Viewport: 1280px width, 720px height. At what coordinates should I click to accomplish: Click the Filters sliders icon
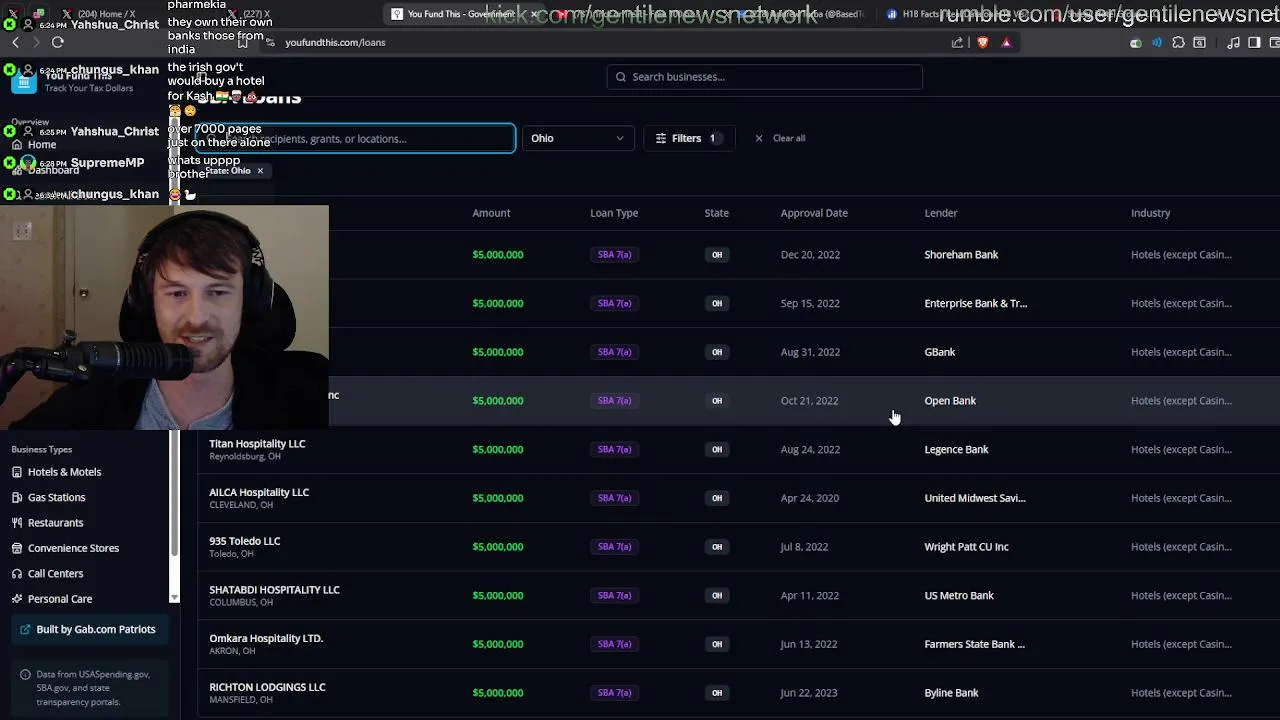coord(661,138)
